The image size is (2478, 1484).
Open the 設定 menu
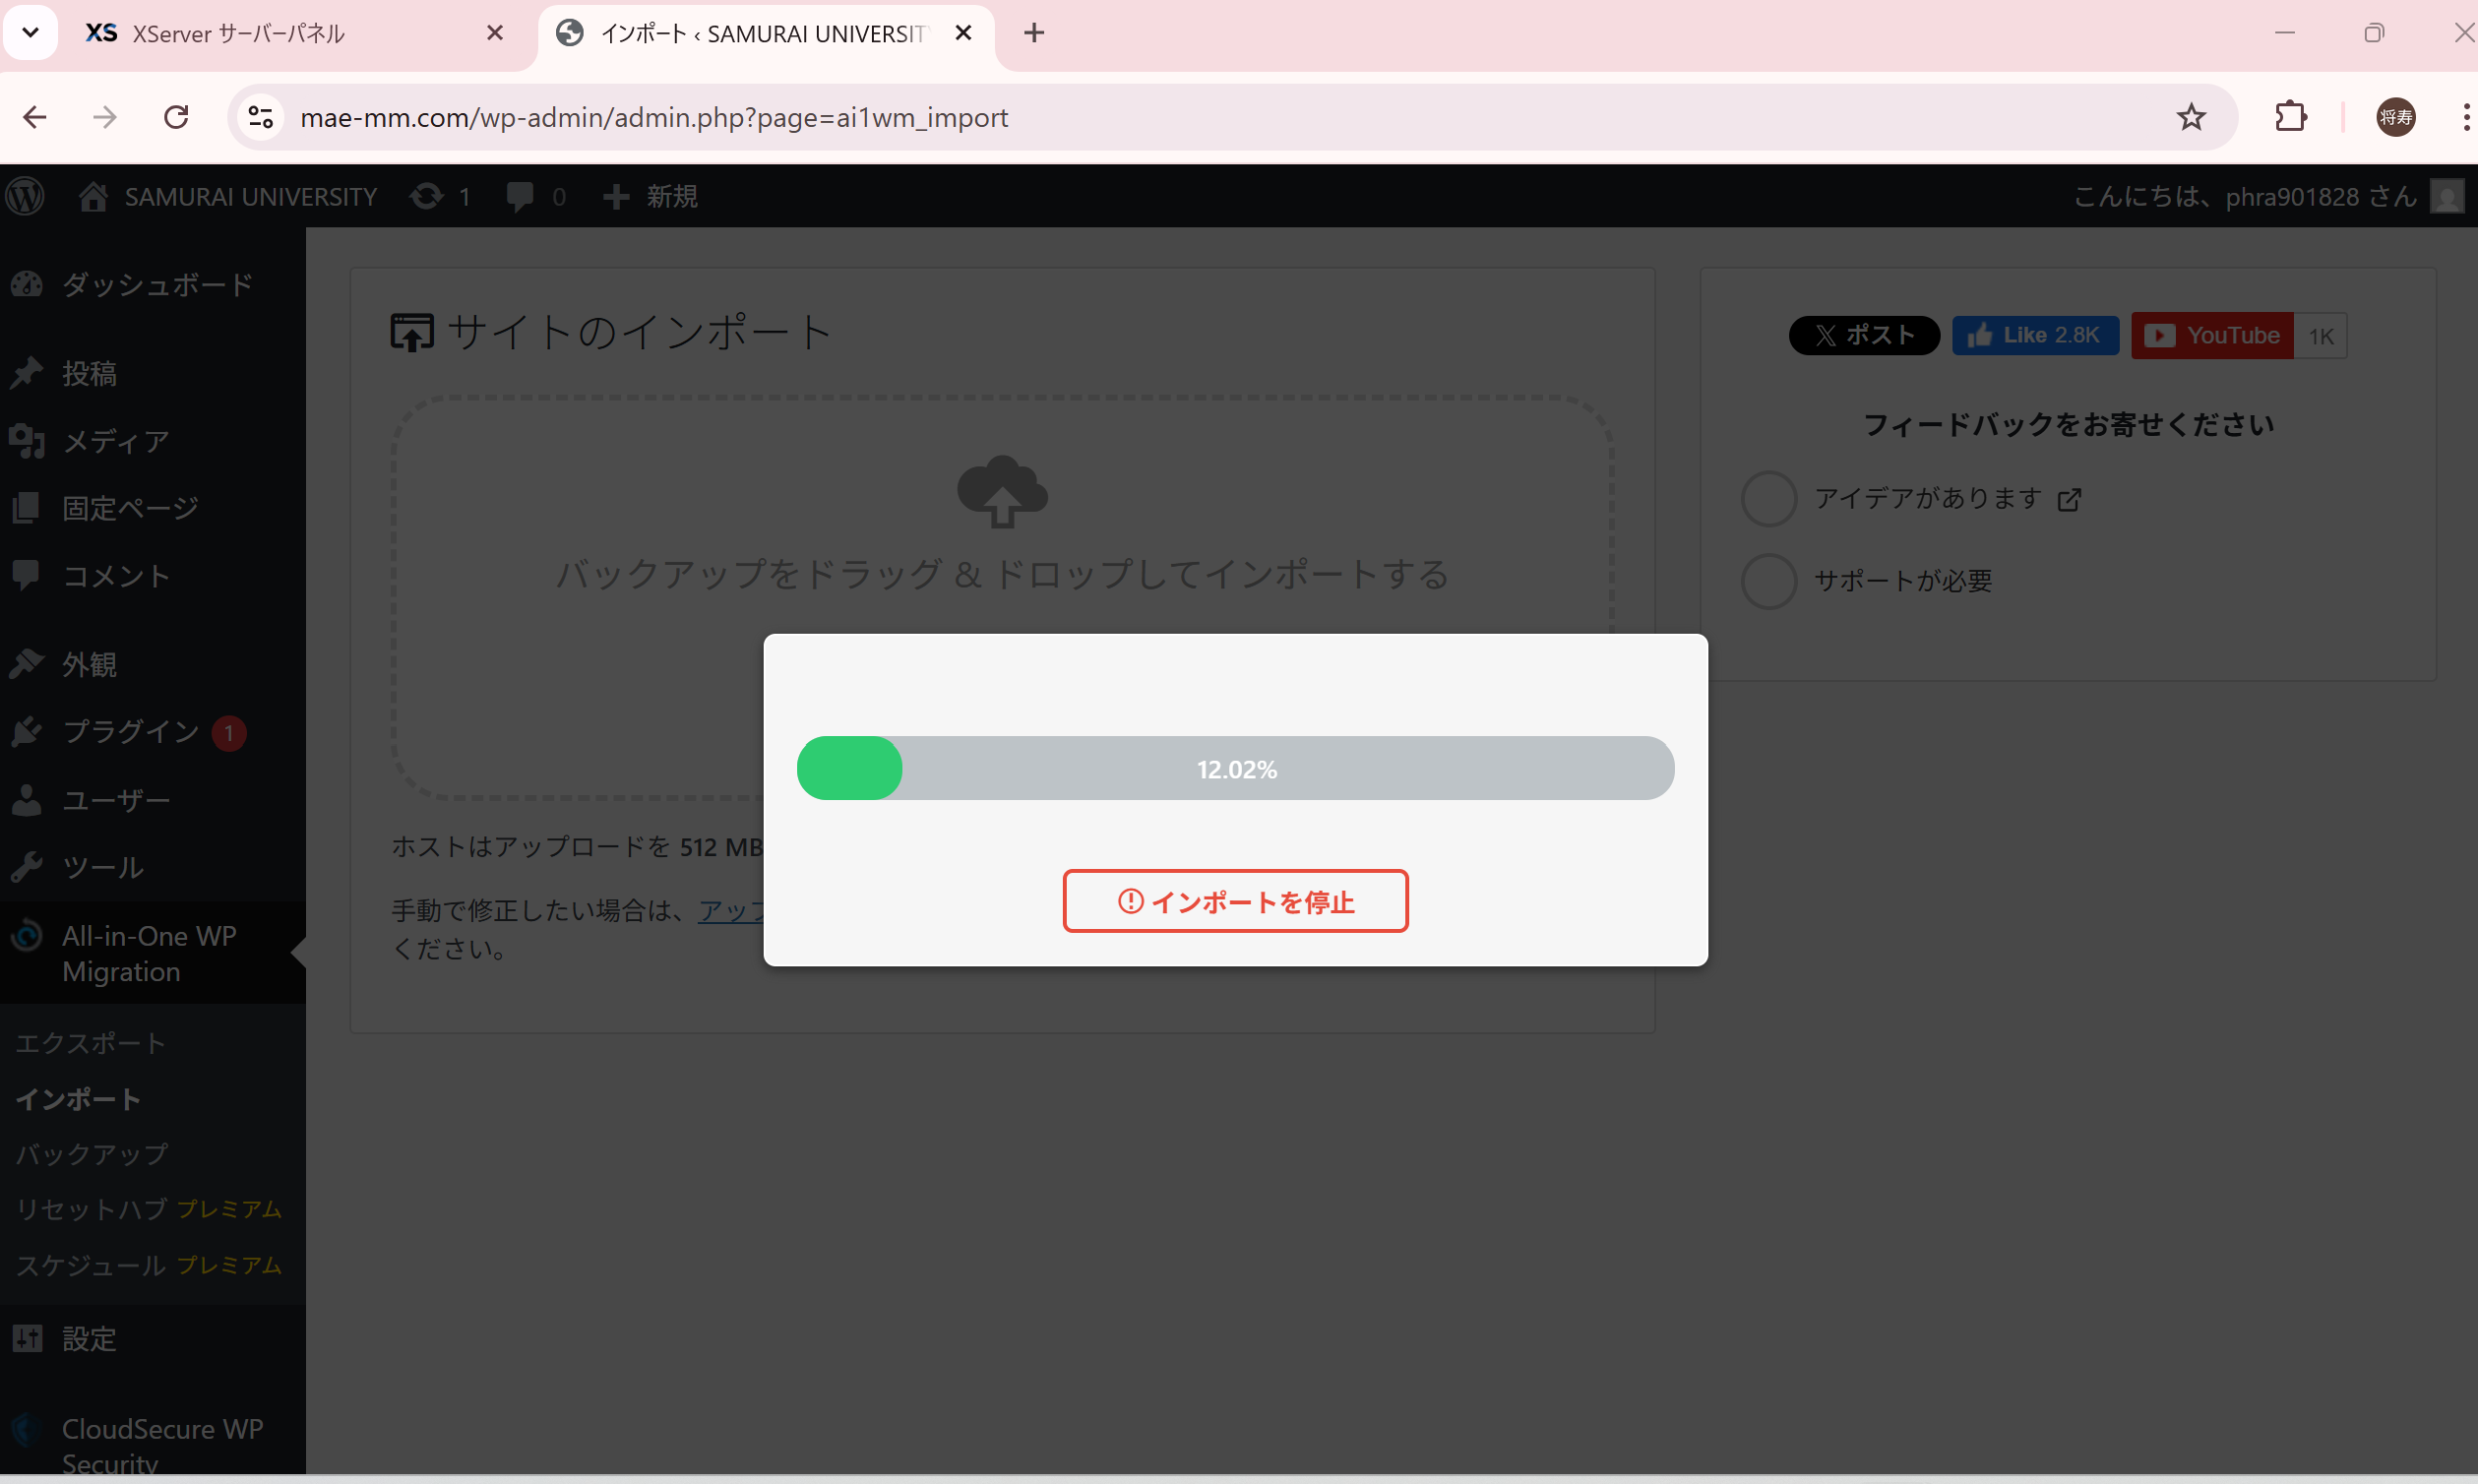(x=153, y=1339)
